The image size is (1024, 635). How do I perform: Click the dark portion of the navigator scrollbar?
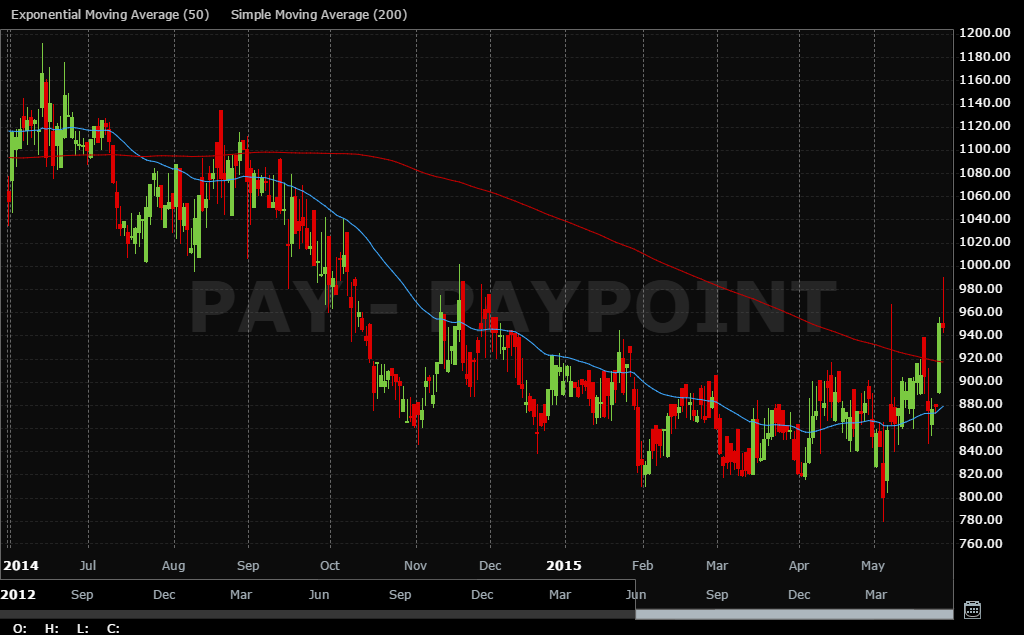click(x=316, y=614)
